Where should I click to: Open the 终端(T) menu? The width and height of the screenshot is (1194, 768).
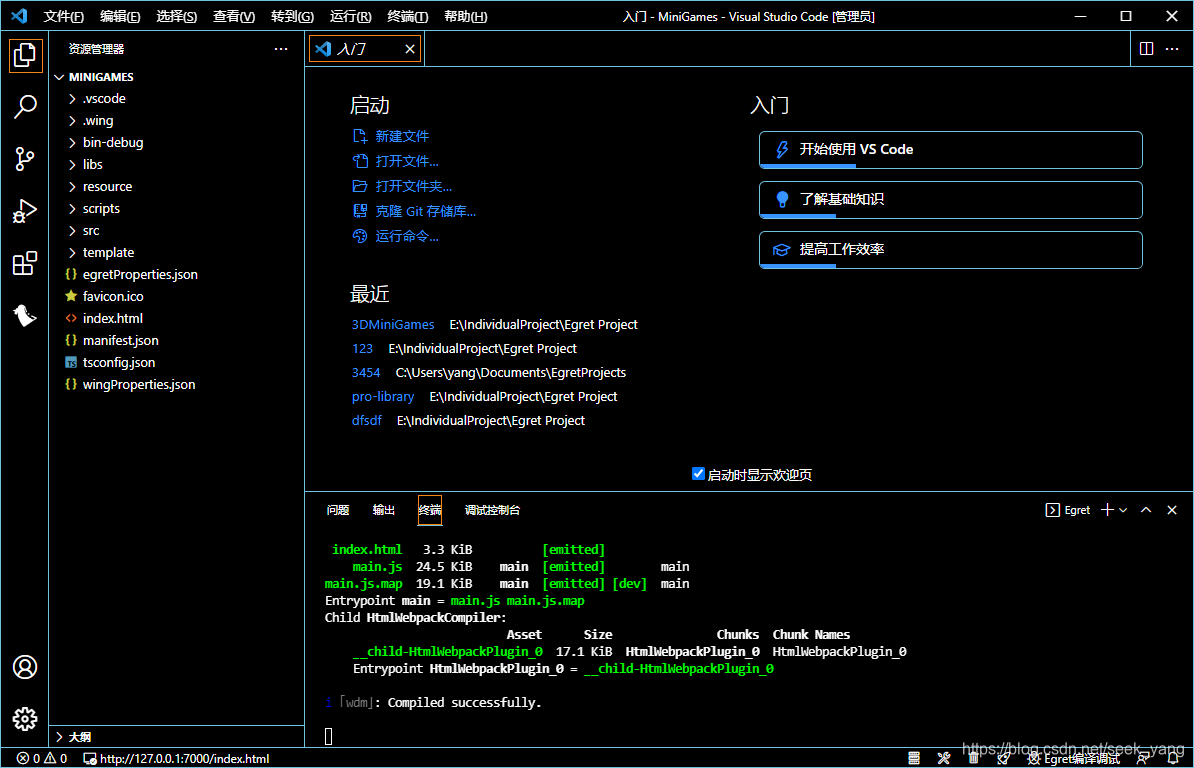tap(407, 16)
